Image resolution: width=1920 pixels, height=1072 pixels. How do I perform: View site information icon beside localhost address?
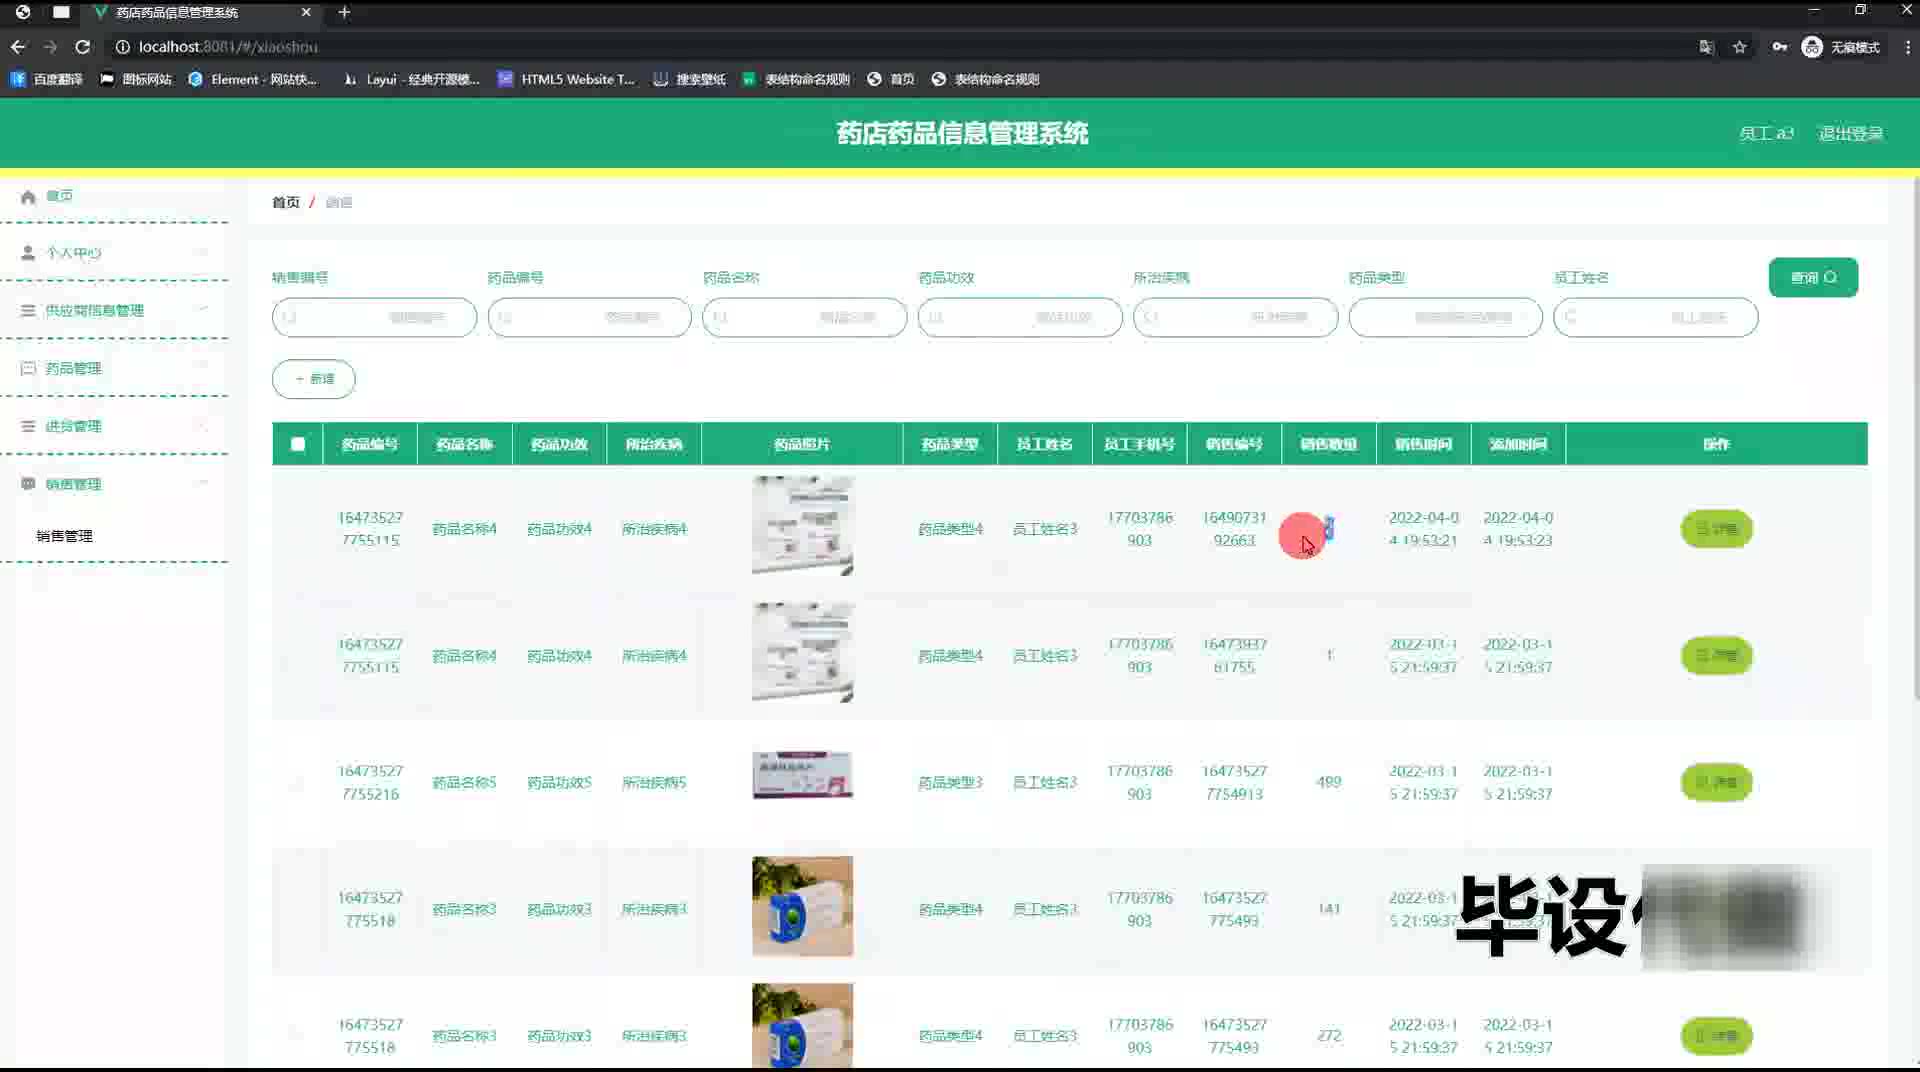[x=123, y=47]
